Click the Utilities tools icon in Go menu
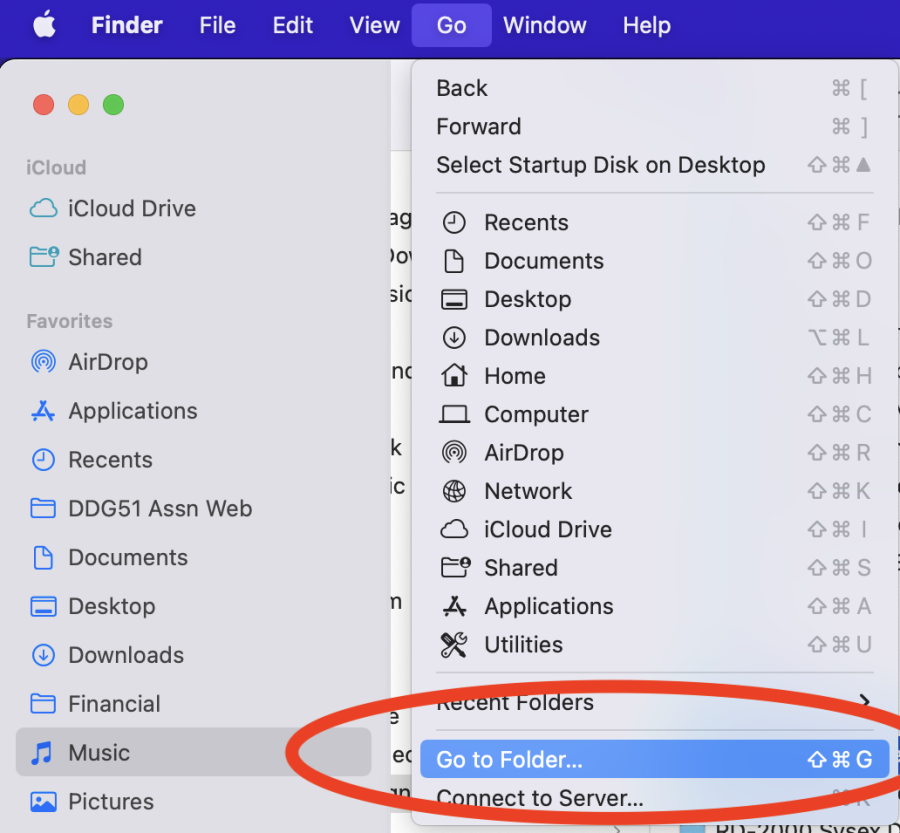Image resolution: width=900 pixels, height=833 pixels. [454, 645]
